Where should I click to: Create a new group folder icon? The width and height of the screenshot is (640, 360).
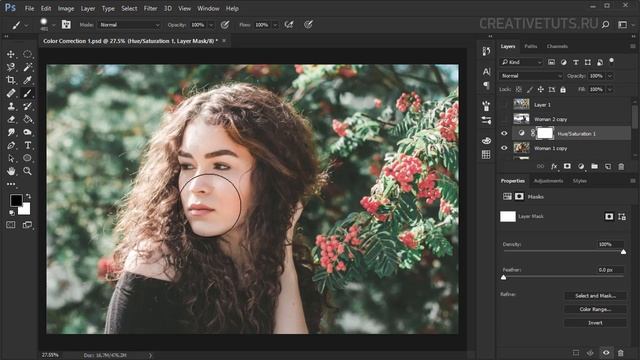(x=594, y=166)
